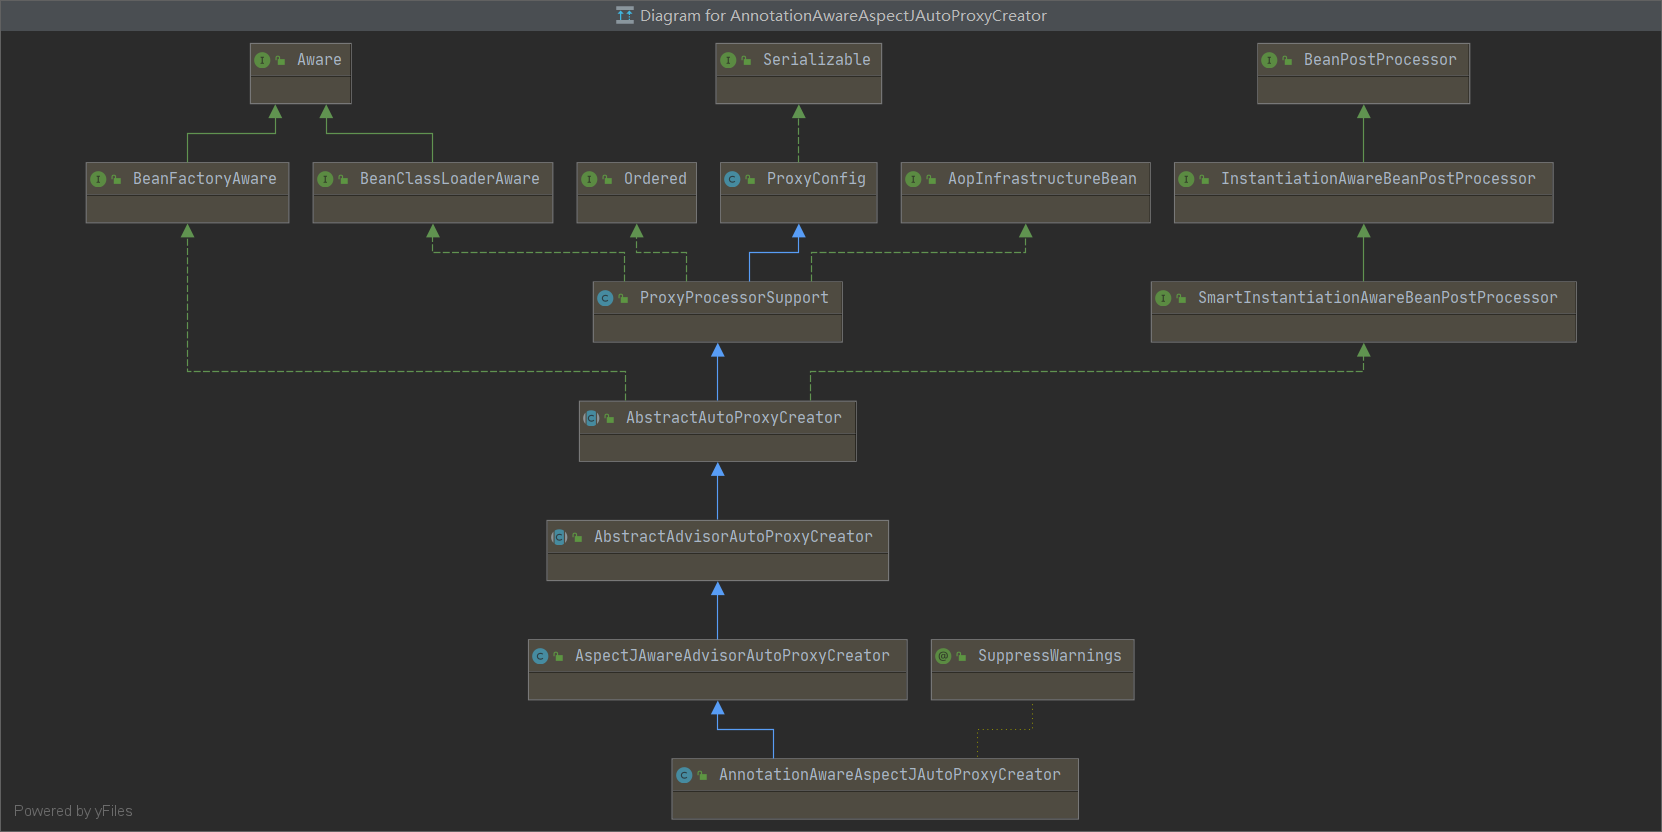Click the interface icon on the BeanClassLoaderAware node
Viewport: 1662px width, 832px height.
click(x=325, y=179)
